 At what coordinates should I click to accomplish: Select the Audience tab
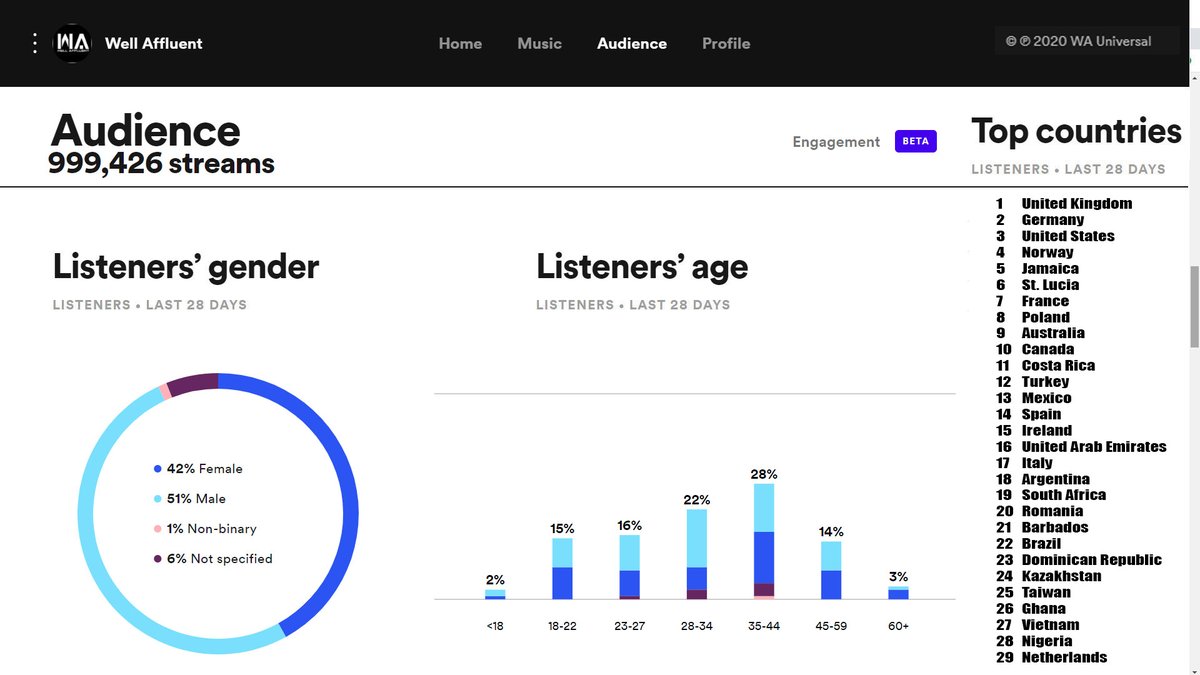632,44
